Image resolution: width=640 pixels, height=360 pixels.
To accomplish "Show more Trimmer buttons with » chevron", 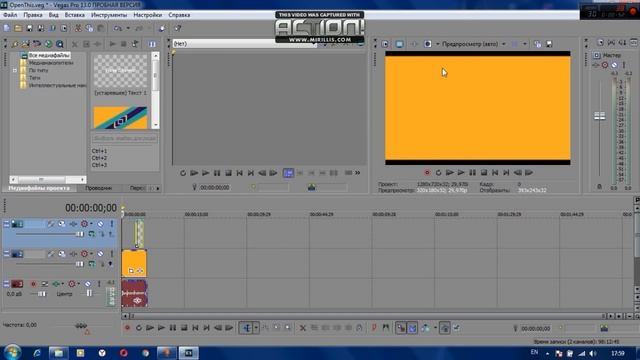I will (x=358, y=173).
